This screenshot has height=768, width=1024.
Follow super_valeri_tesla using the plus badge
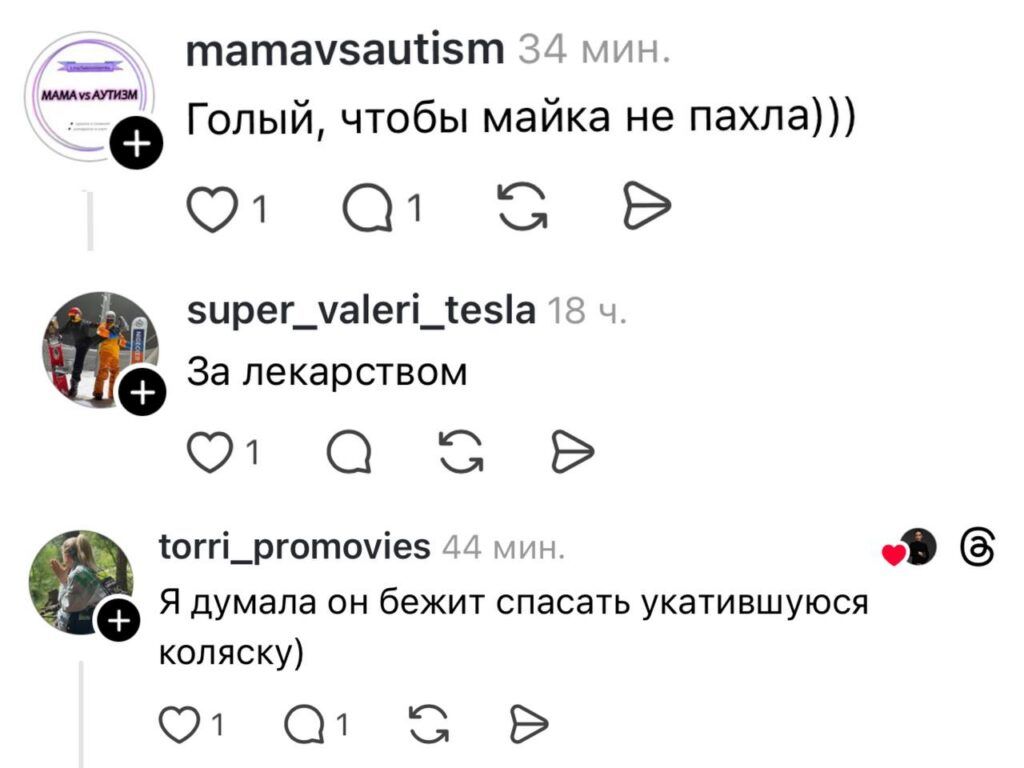click(141, 394)
